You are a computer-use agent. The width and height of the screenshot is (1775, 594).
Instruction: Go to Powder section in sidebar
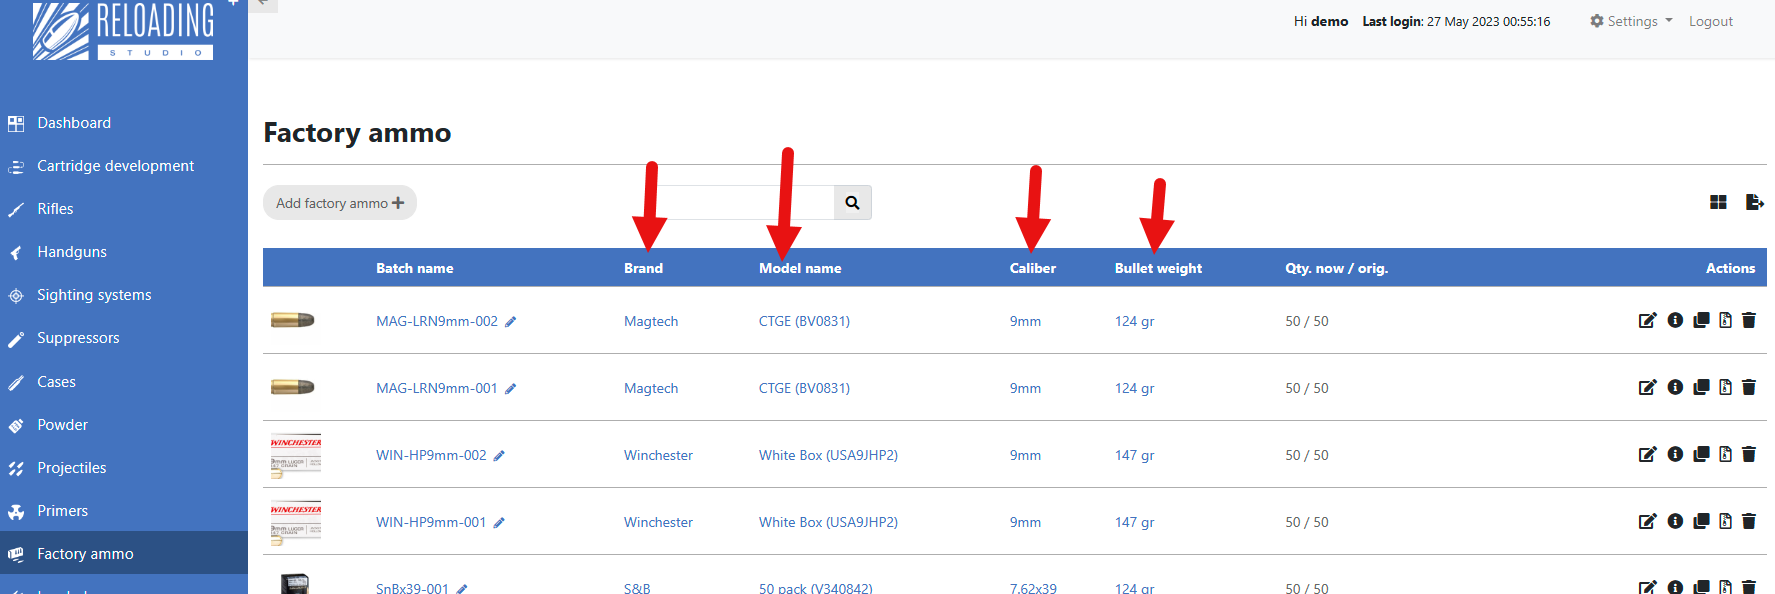point(62,425)
